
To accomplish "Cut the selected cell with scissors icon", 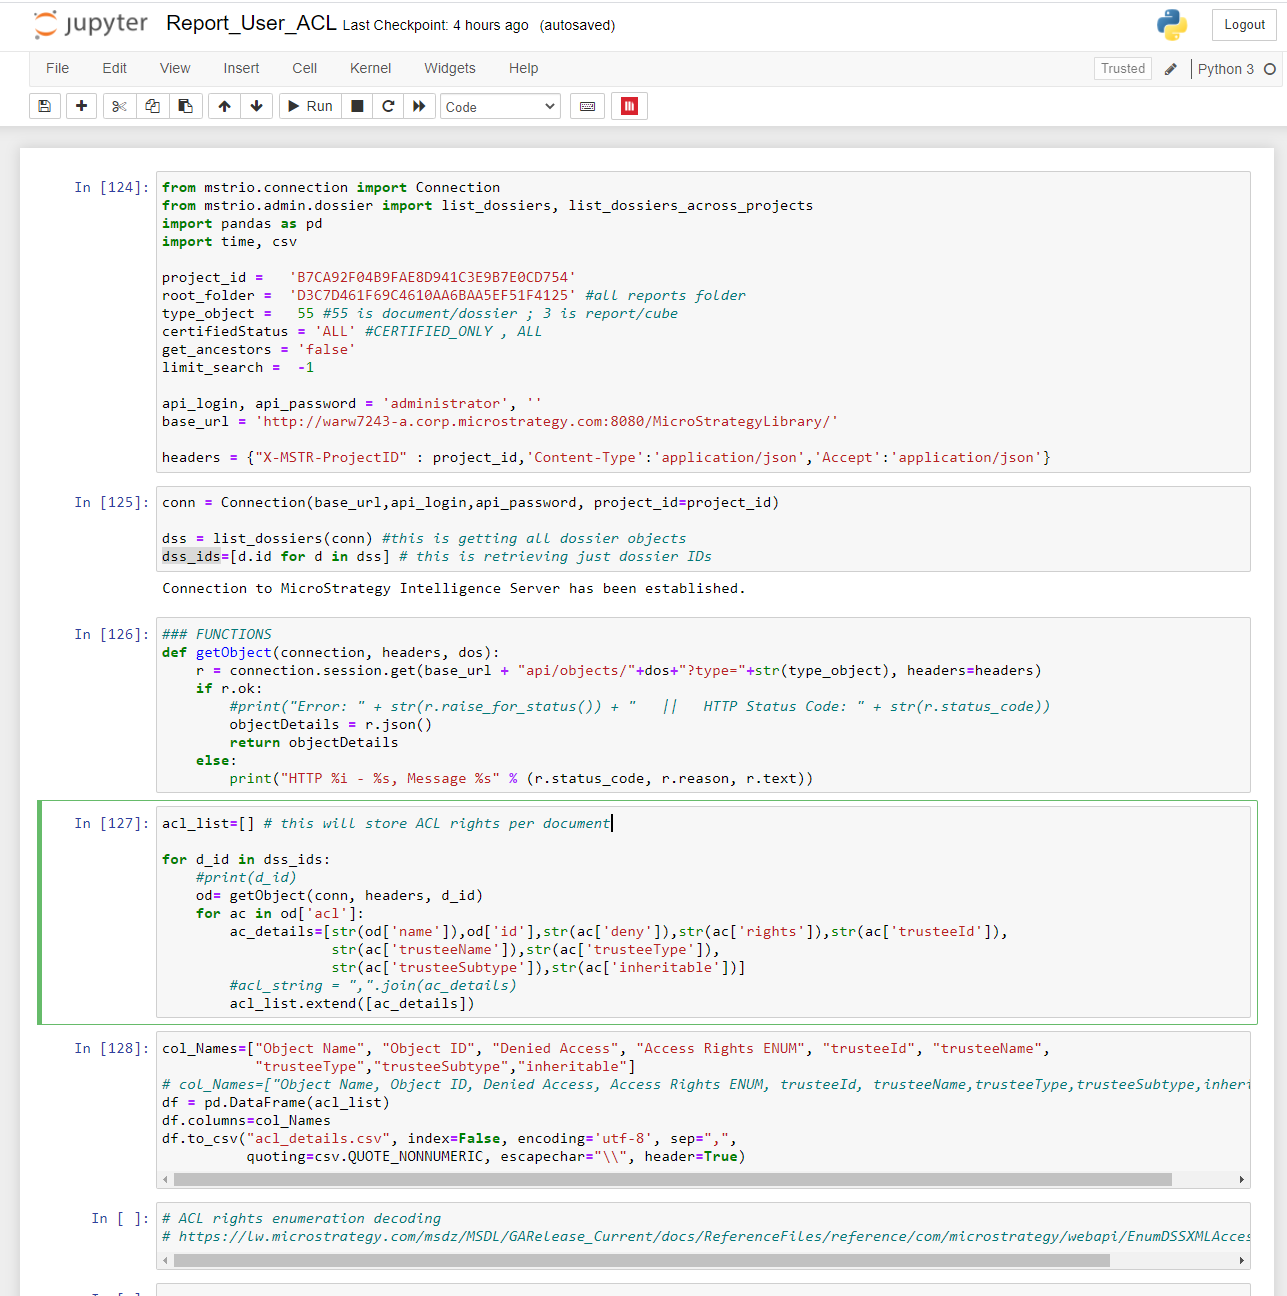I will (x=119, y=105).
